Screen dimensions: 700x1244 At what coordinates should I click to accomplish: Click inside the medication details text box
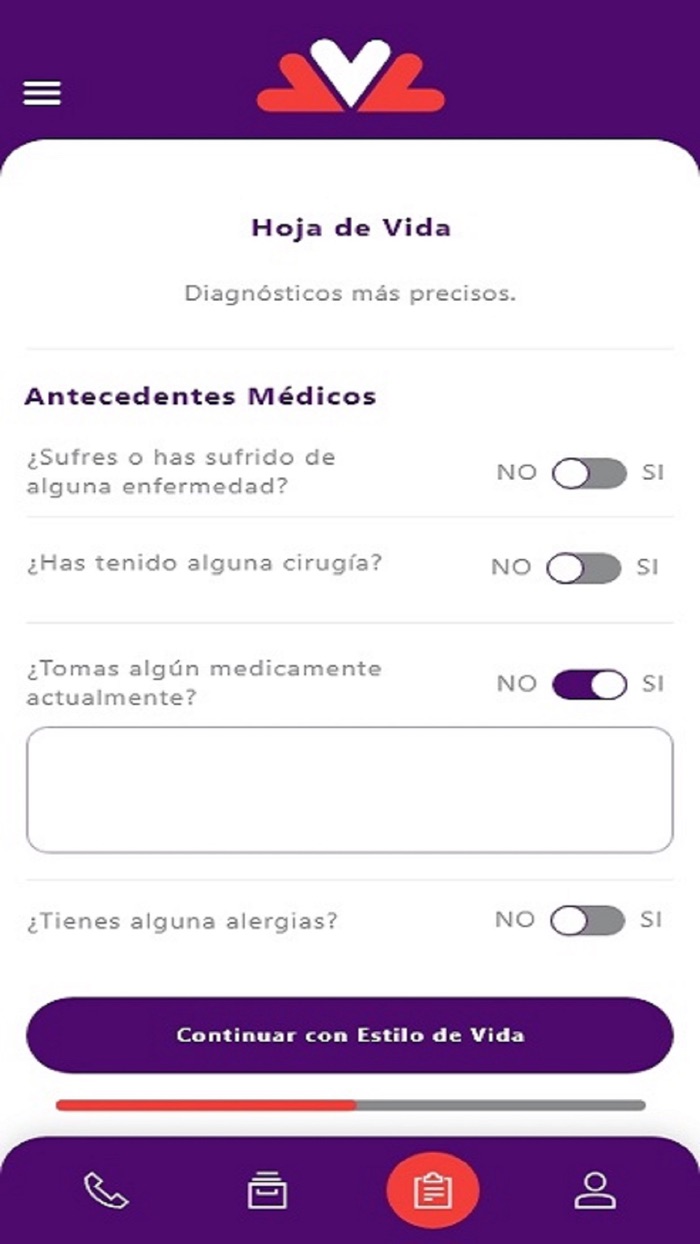pyautogui.click(x=350, y=789)
